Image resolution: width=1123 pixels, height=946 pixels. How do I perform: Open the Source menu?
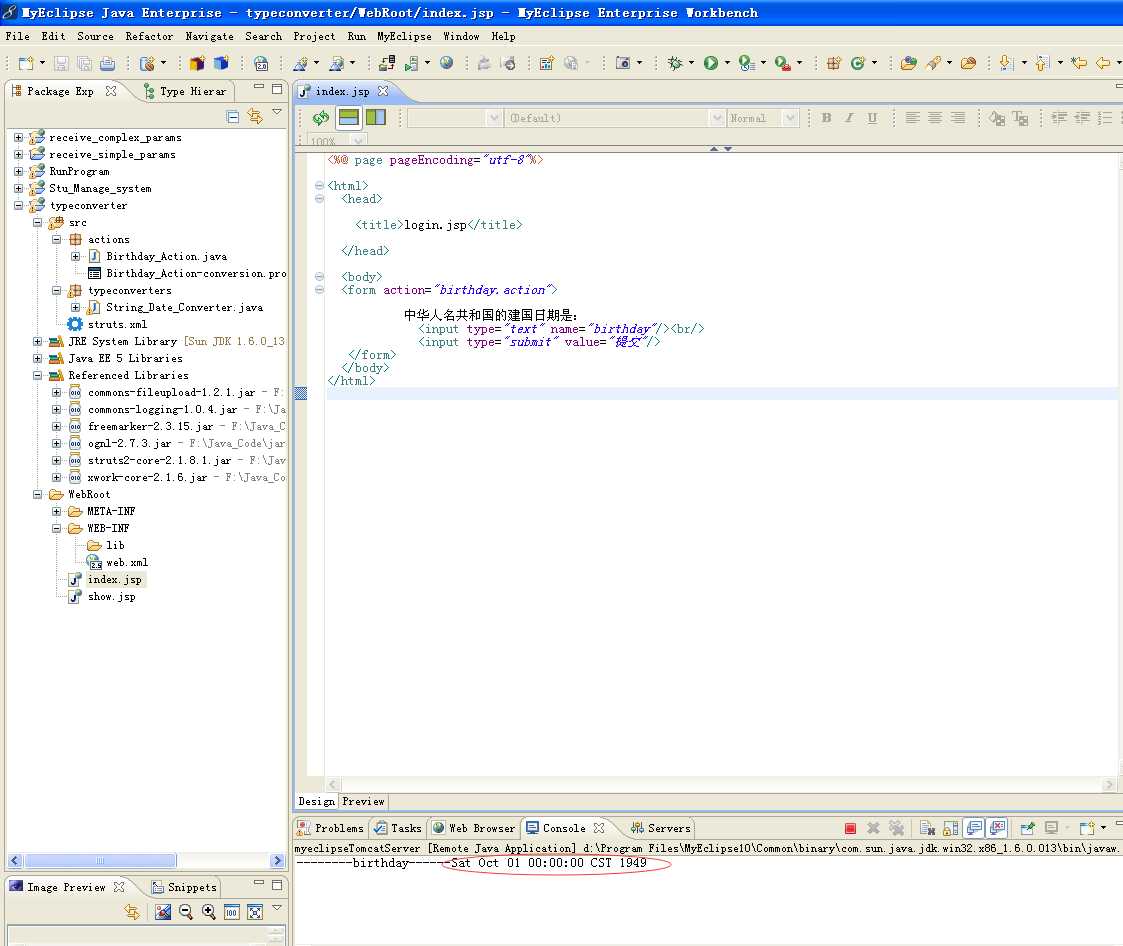(x=95, y=37)
